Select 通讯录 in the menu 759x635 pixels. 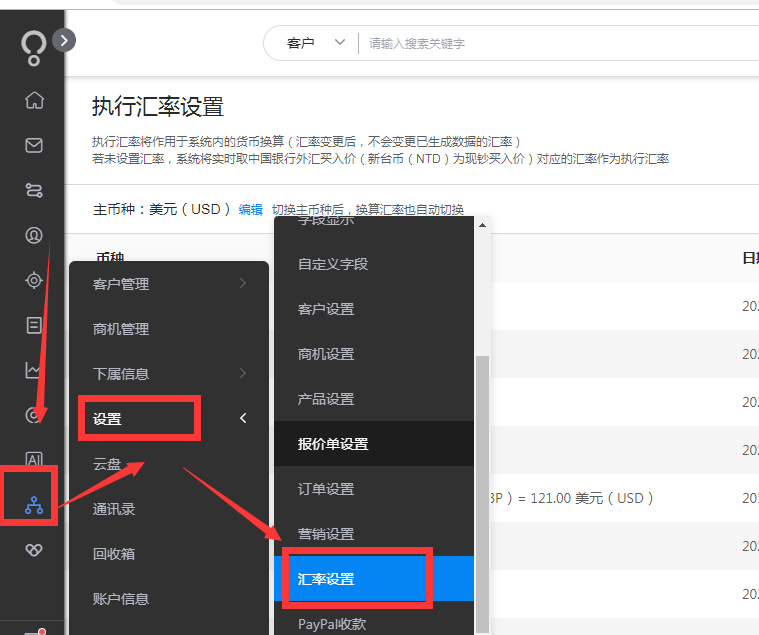click(169, 509)
